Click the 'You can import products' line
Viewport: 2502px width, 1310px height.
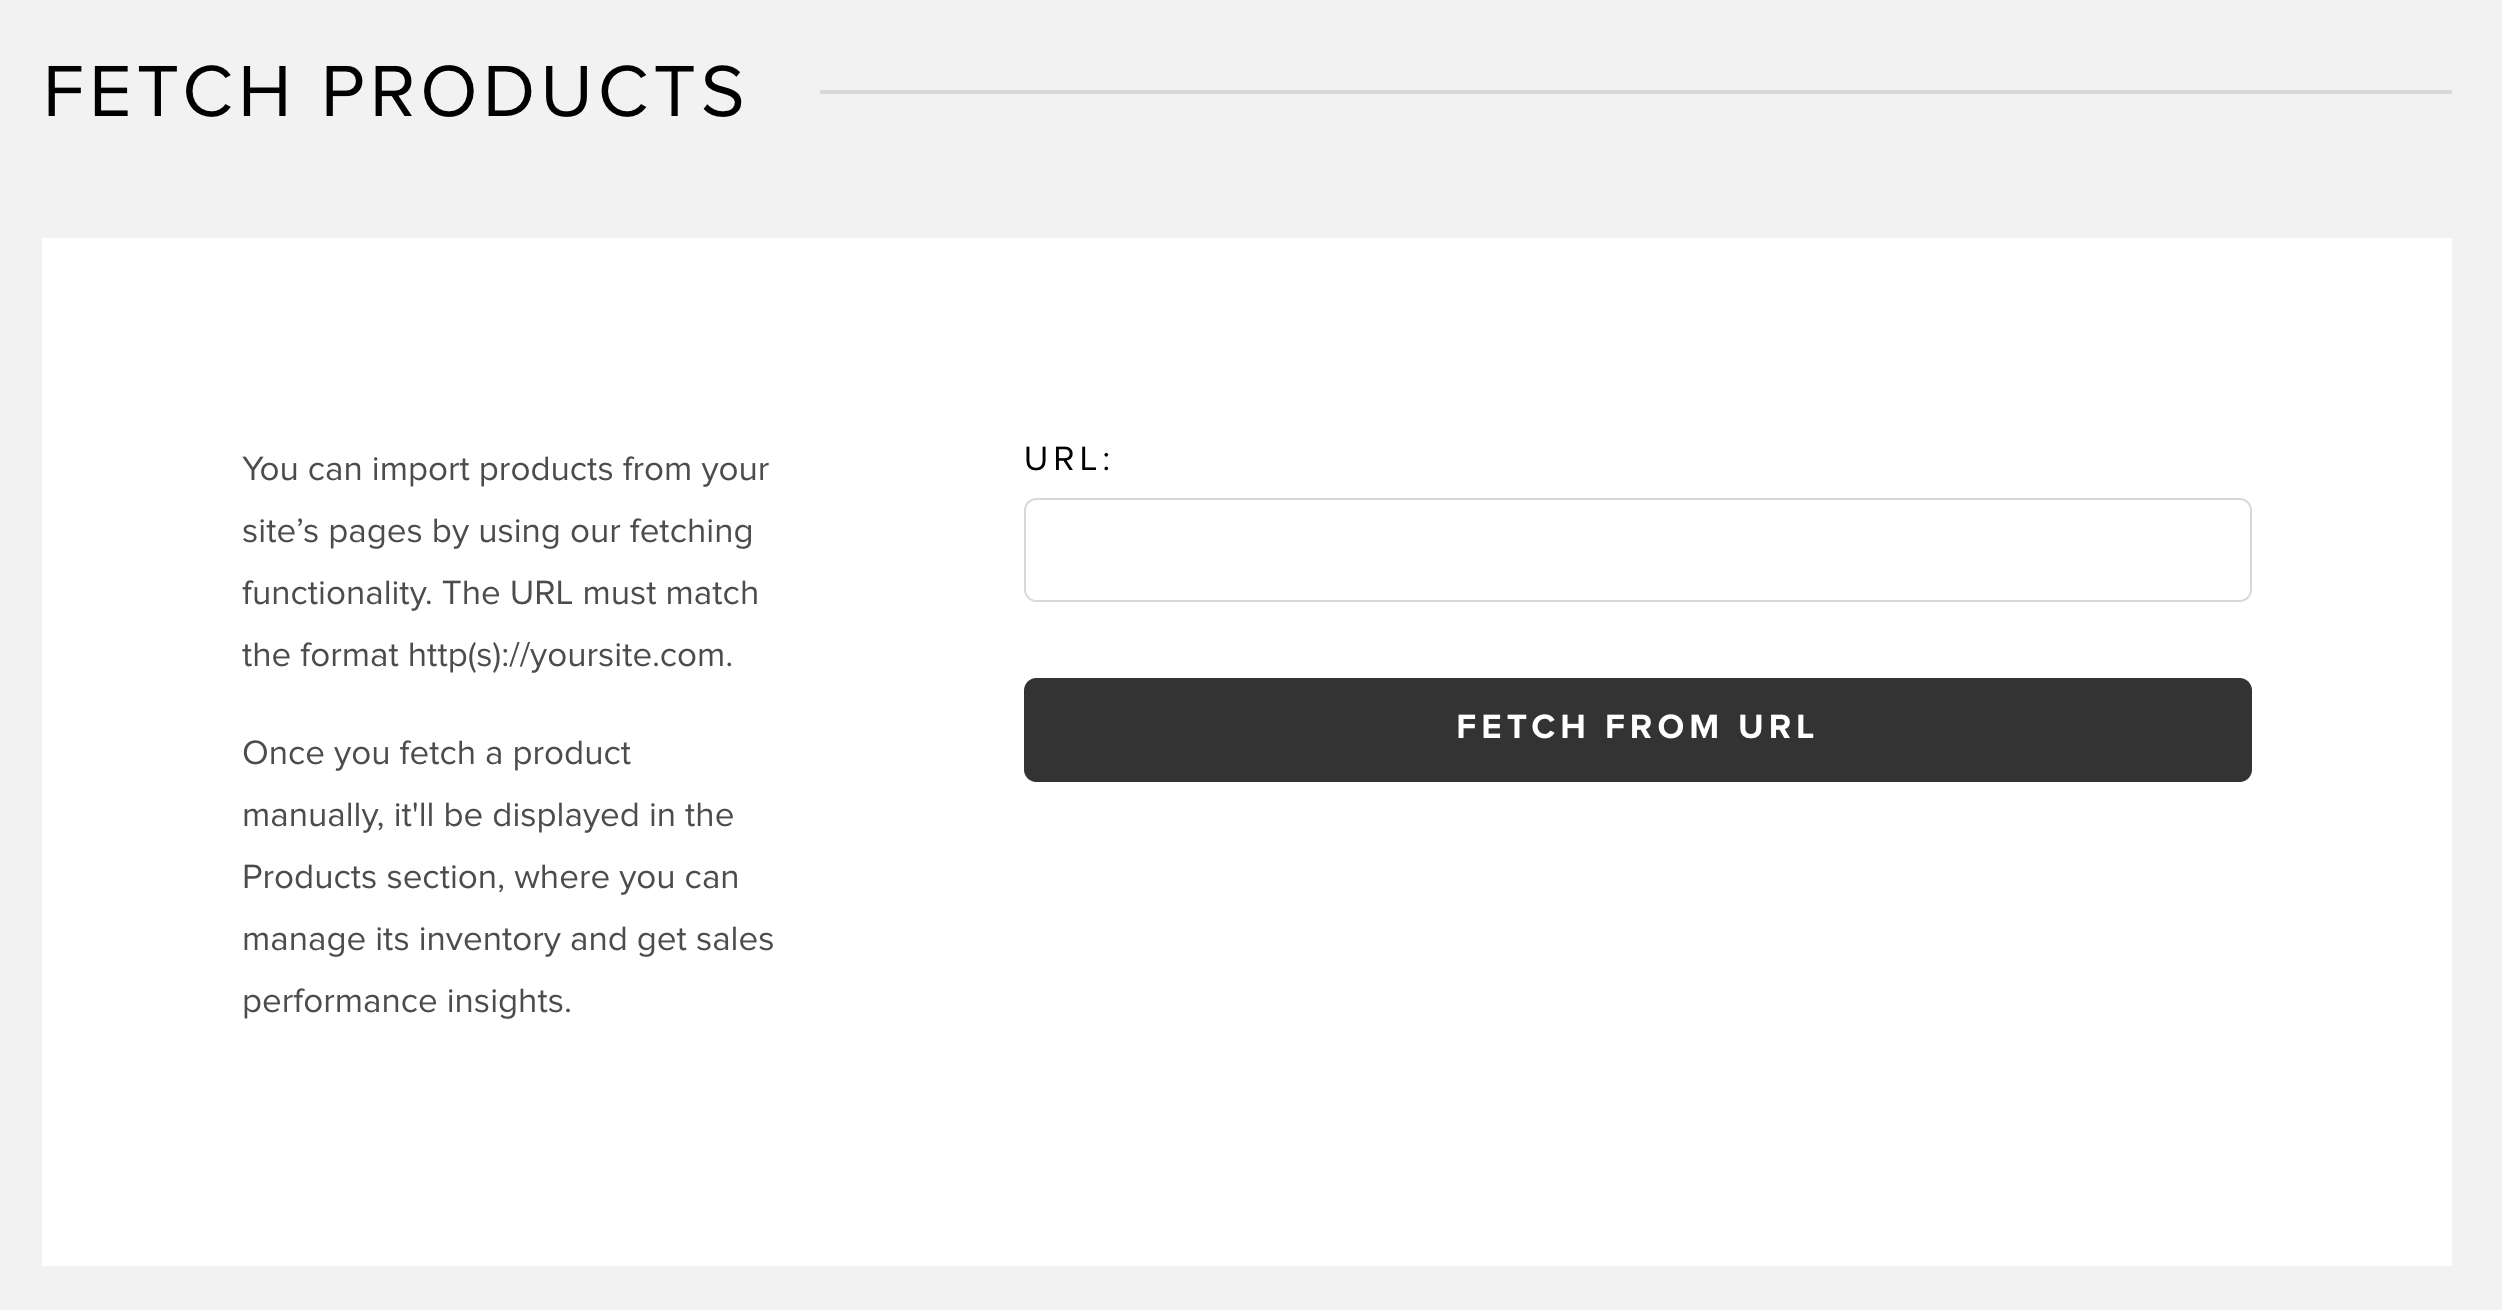click(505, 469)
